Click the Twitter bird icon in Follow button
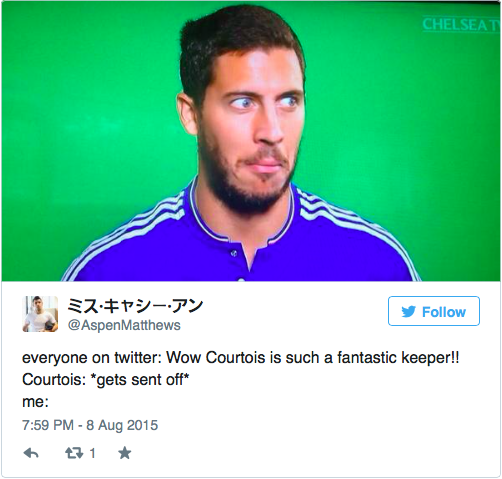The height and width of the screenshot is (479, 502). pyautogui.click(x=409, y=312)
